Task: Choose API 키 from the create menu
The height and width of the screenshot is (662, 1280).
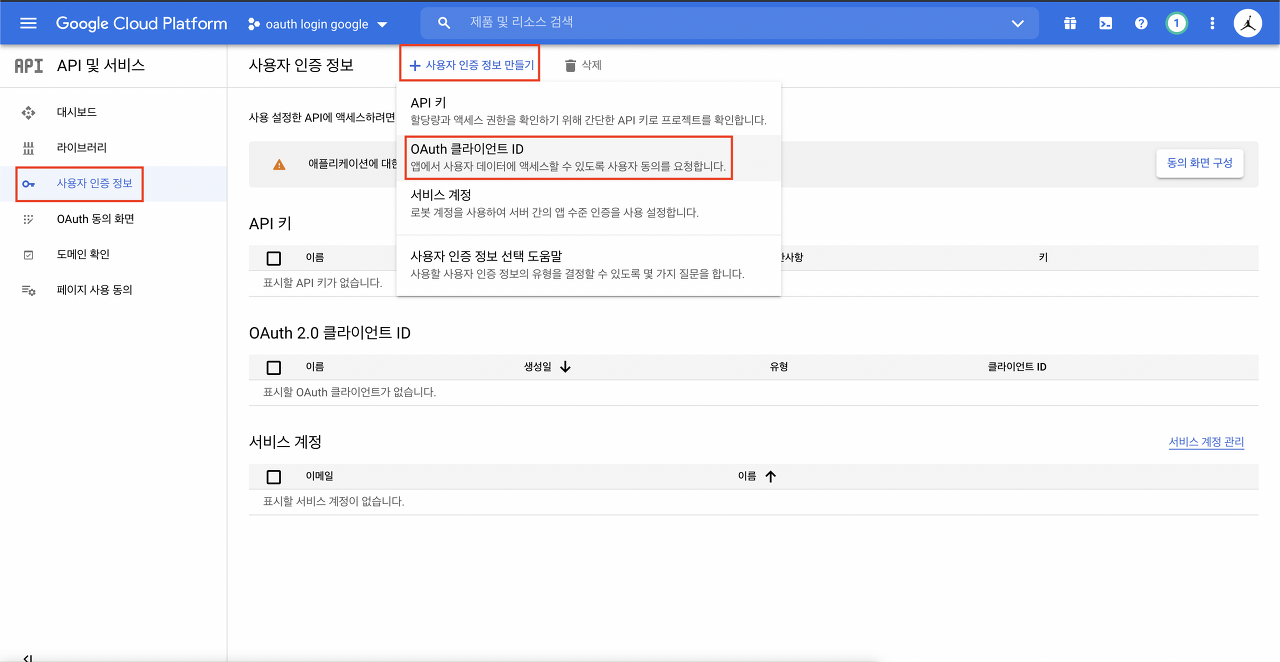Action: point(589,111)
